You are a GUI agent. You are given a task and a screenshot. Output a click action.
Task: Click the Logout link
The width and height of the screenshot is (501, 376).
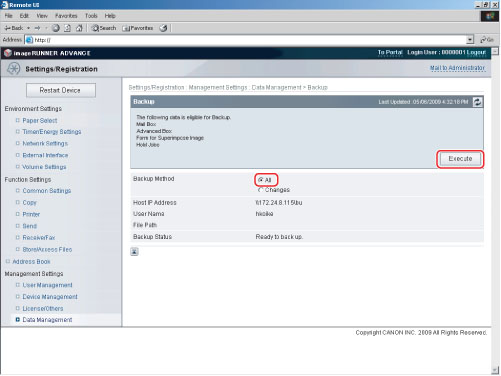[x=476, y=52]
